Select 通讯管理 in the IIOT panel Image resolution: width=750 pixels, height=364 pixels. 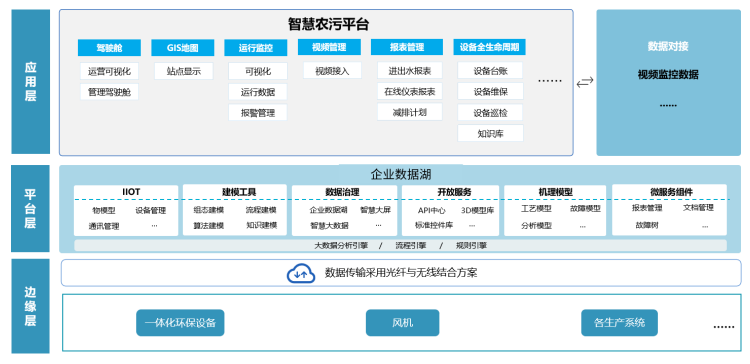[x=104, y=226]
